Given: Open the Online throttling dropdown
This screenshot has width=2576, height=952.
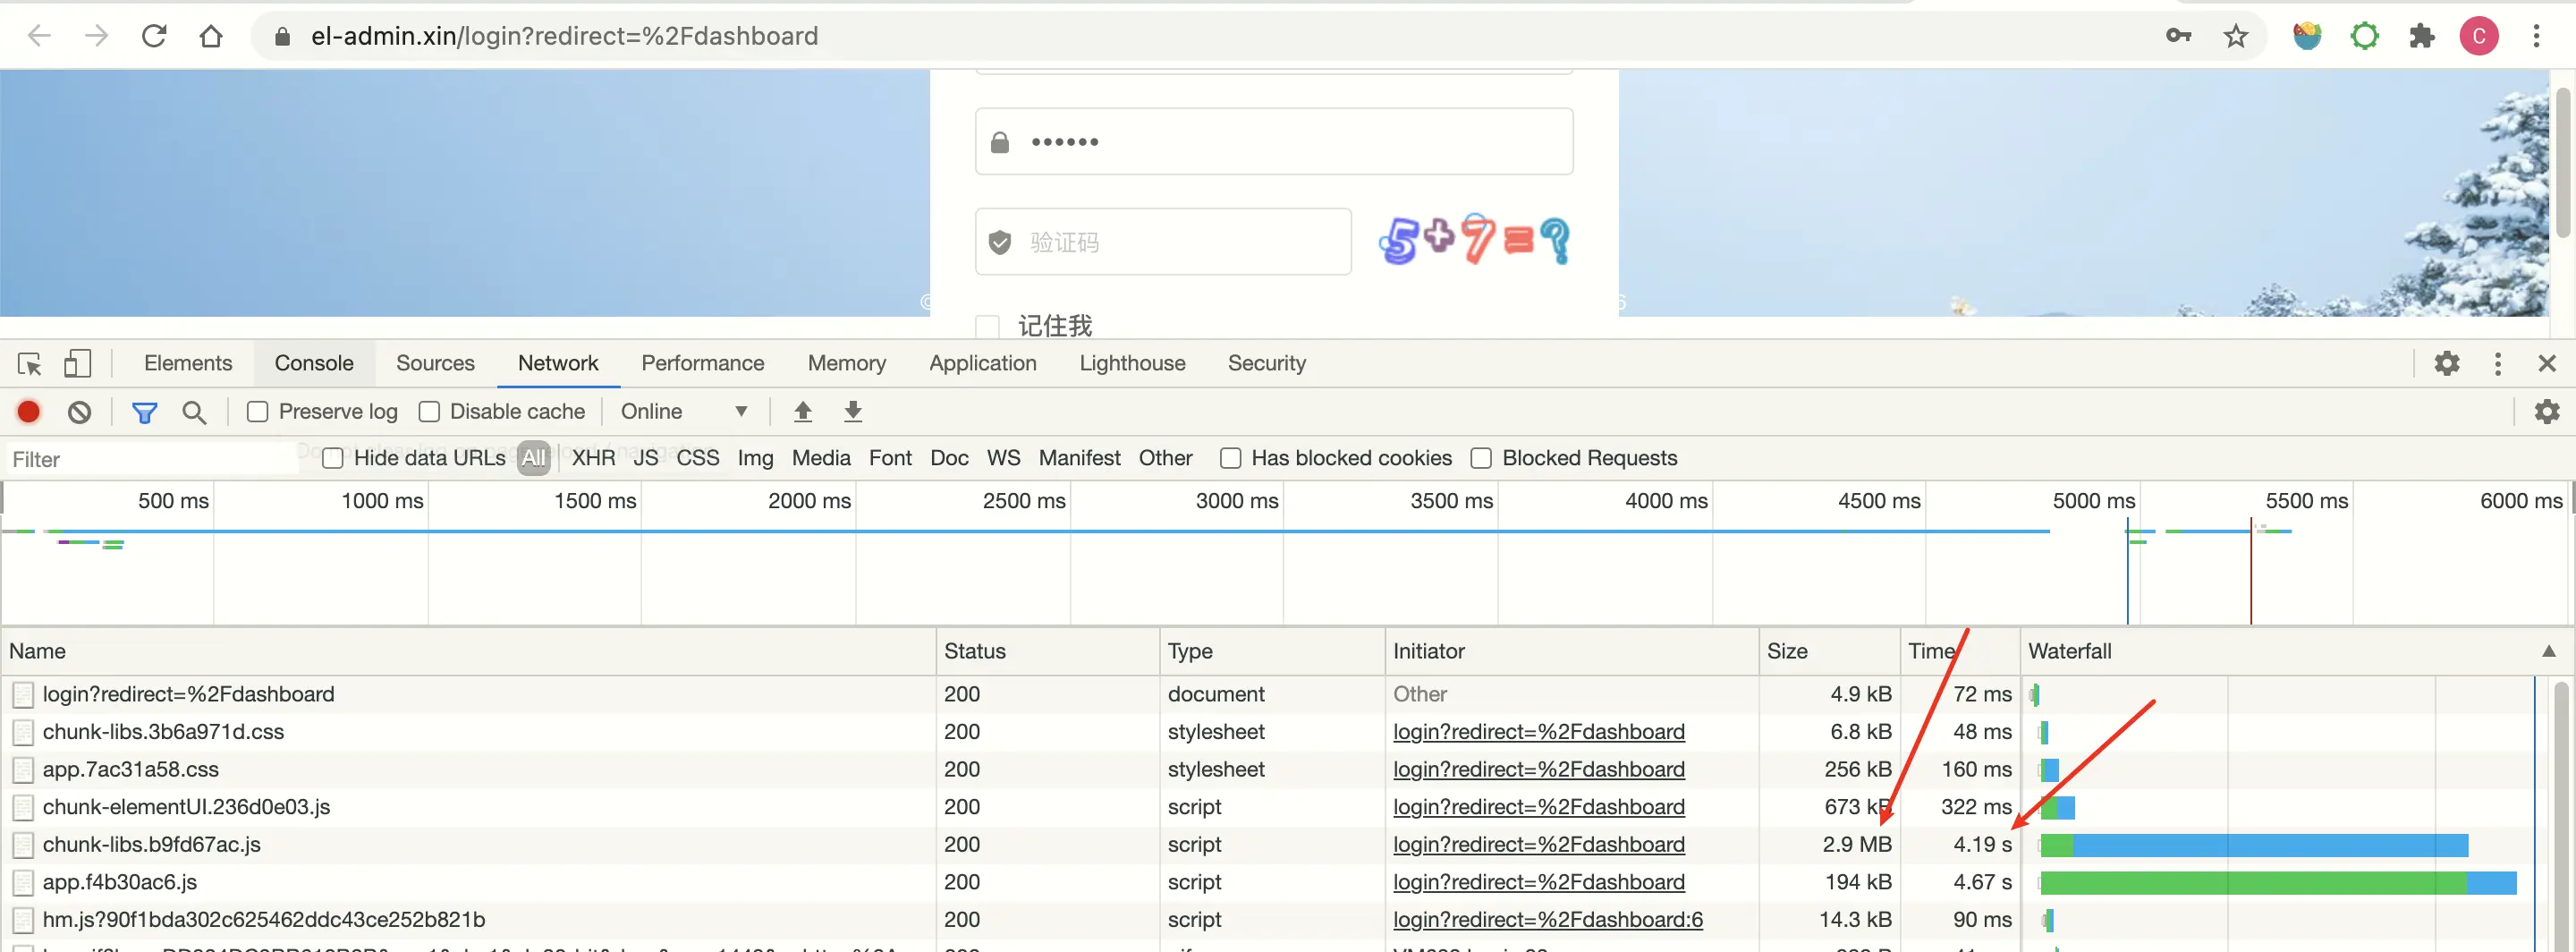Looking at the screenshot, I should (x=684, y=412).
